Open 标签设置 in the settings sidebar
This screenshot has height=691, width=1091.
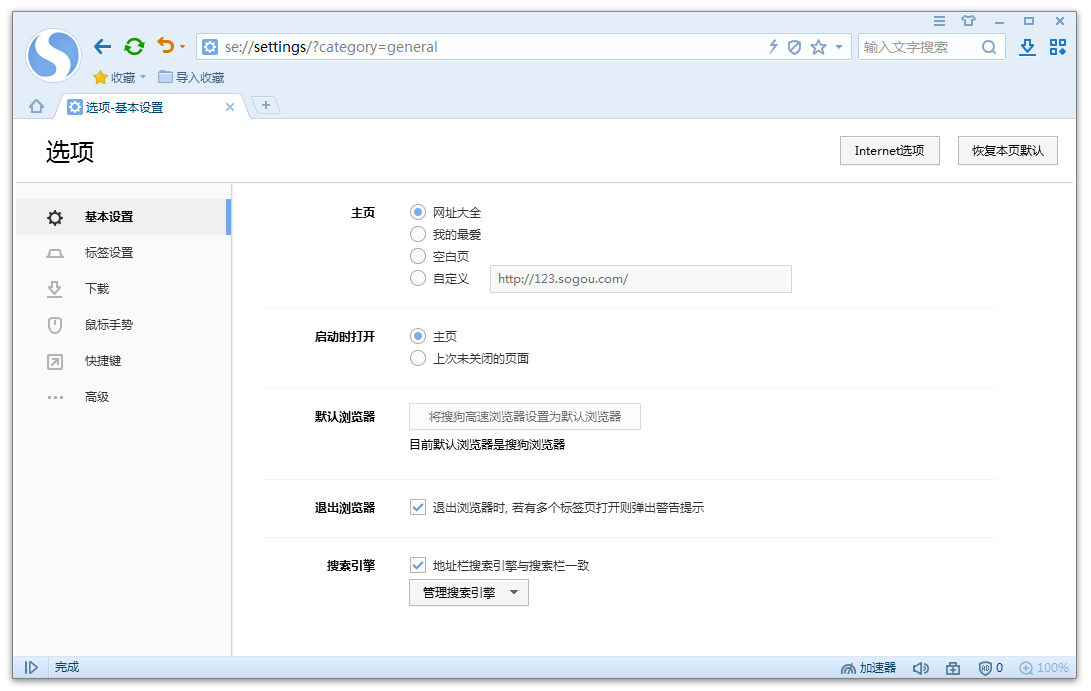pyautogui.click(x=109, y=253)
